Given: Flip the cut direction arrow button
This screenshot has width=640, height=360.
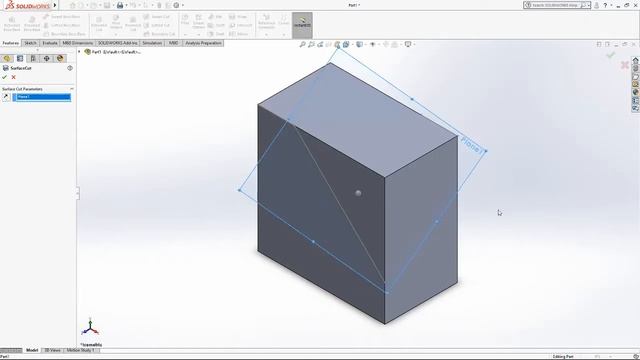Looking at the screenshot, I should (x=6, y=97).
